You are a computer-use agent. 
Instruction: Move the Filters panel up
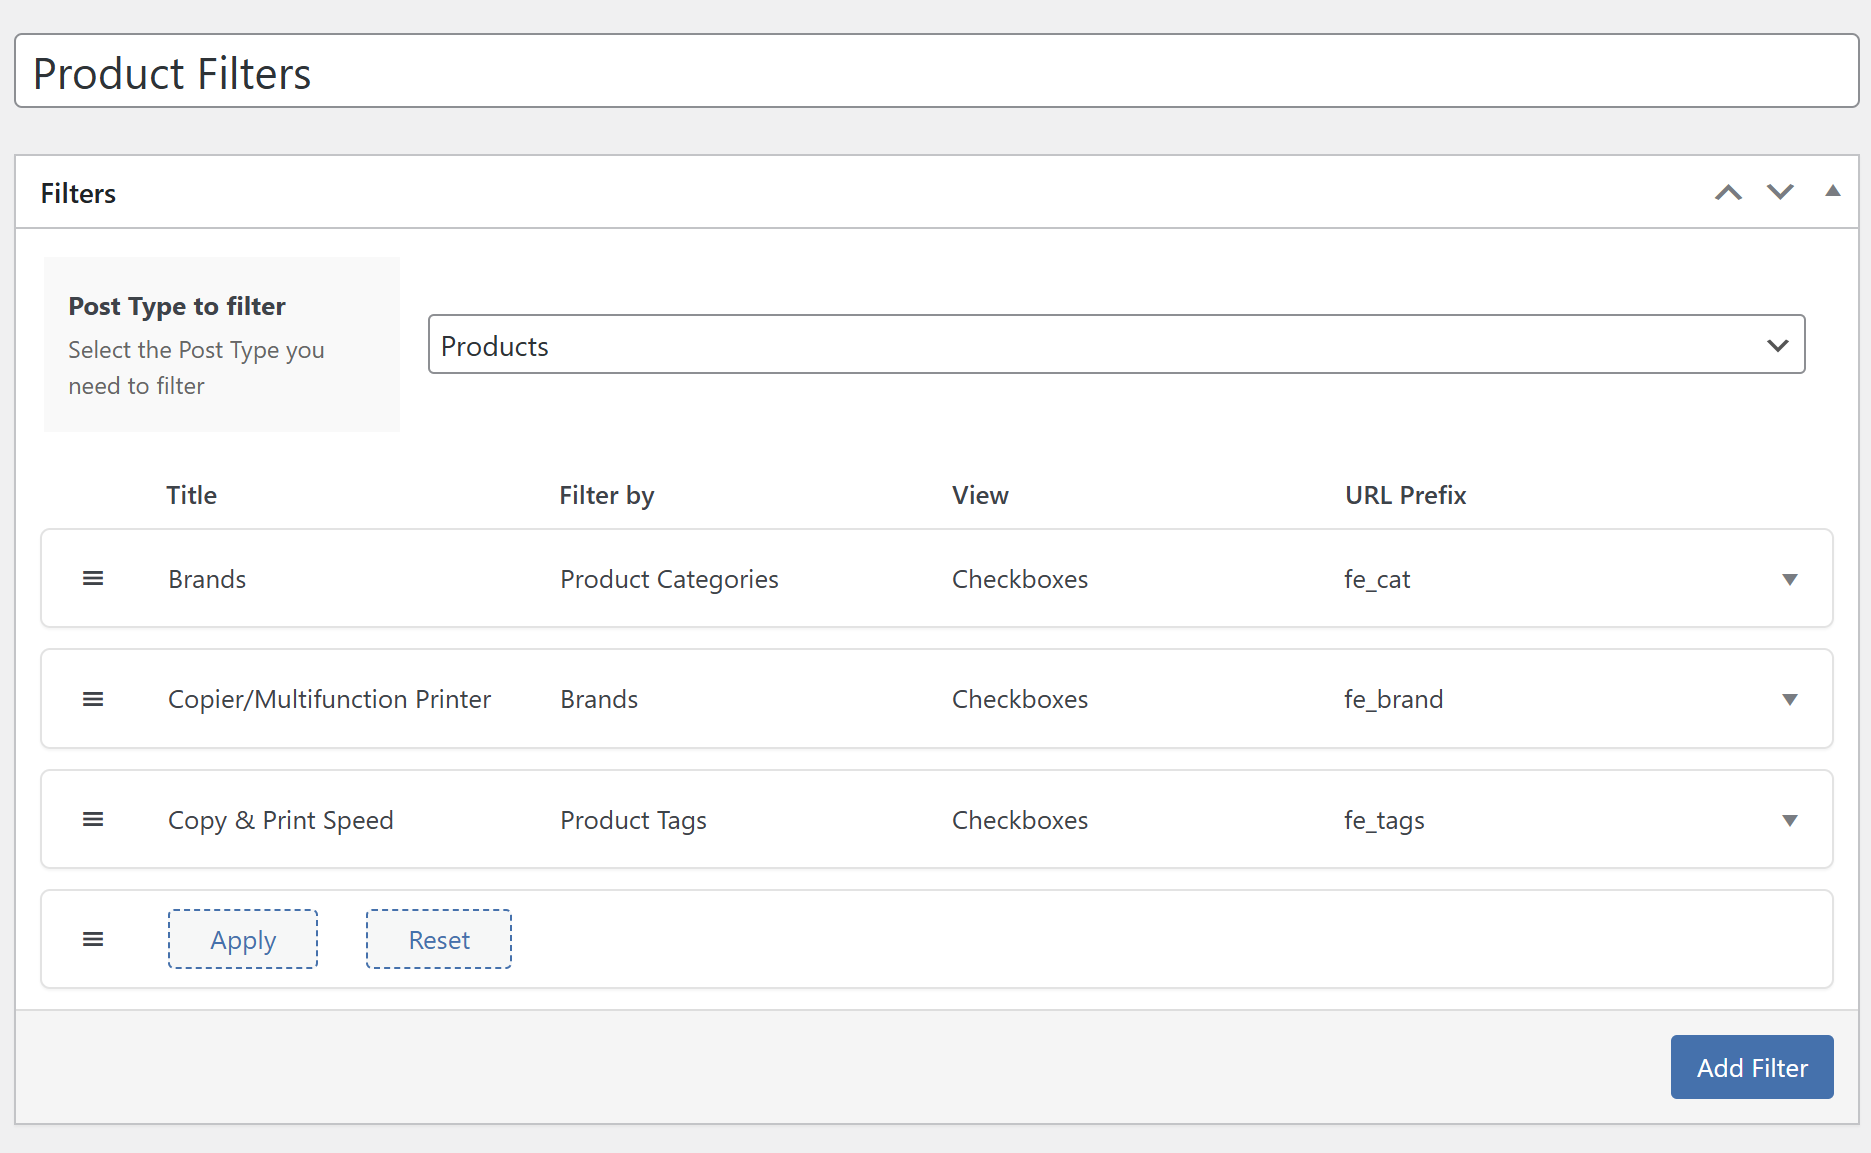[1728, 192]
